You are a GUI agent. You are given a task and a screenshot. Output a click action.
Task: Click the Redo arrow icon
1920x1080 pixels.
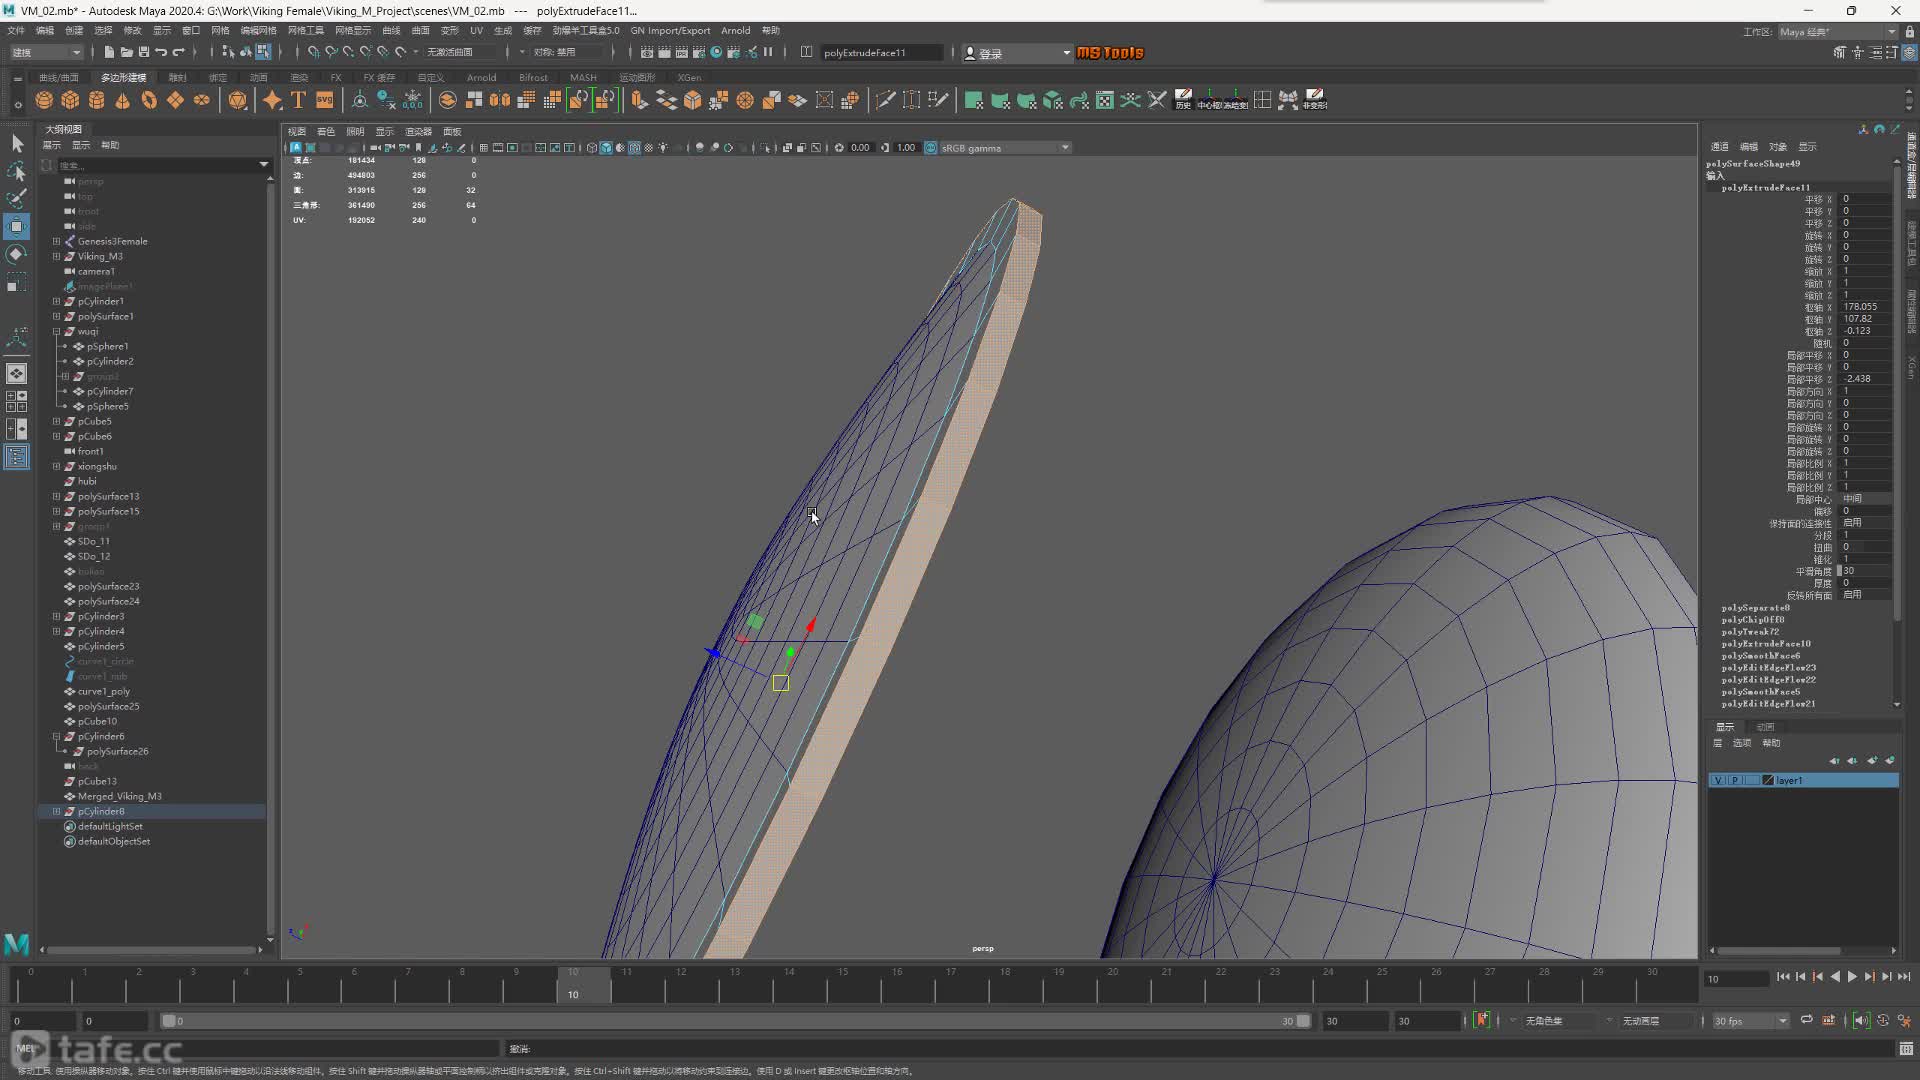coord(179,52)
